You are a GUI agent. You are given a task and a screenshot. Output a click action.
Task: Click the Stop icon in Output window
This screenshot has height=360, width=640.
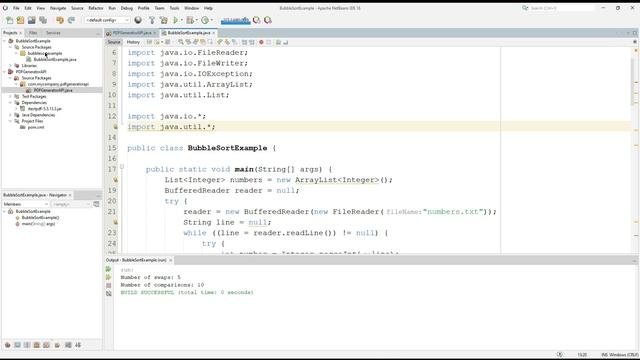(109, 285)
